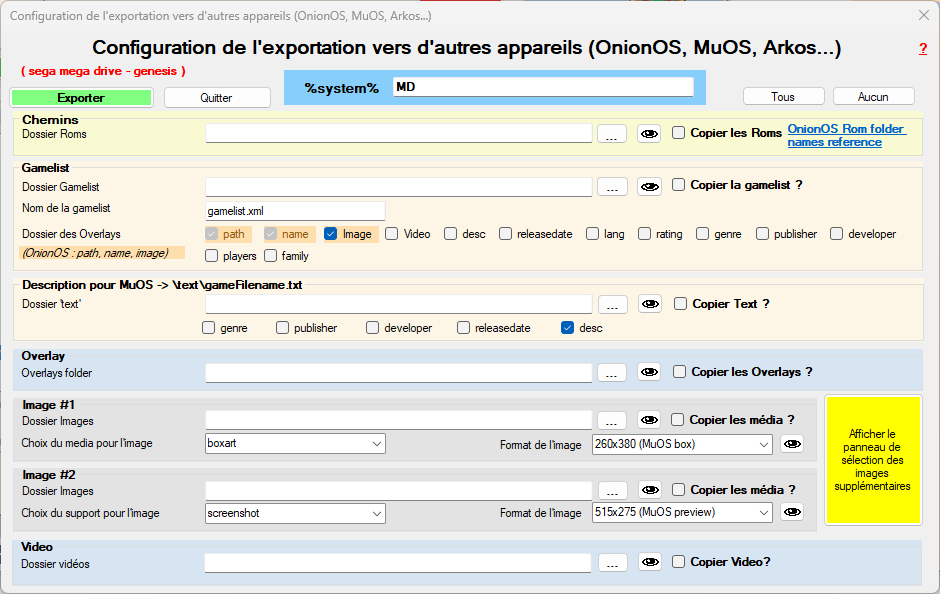Click the eye icon for Dossier vidéos
The image size is (940, 594).
point(649,562)
